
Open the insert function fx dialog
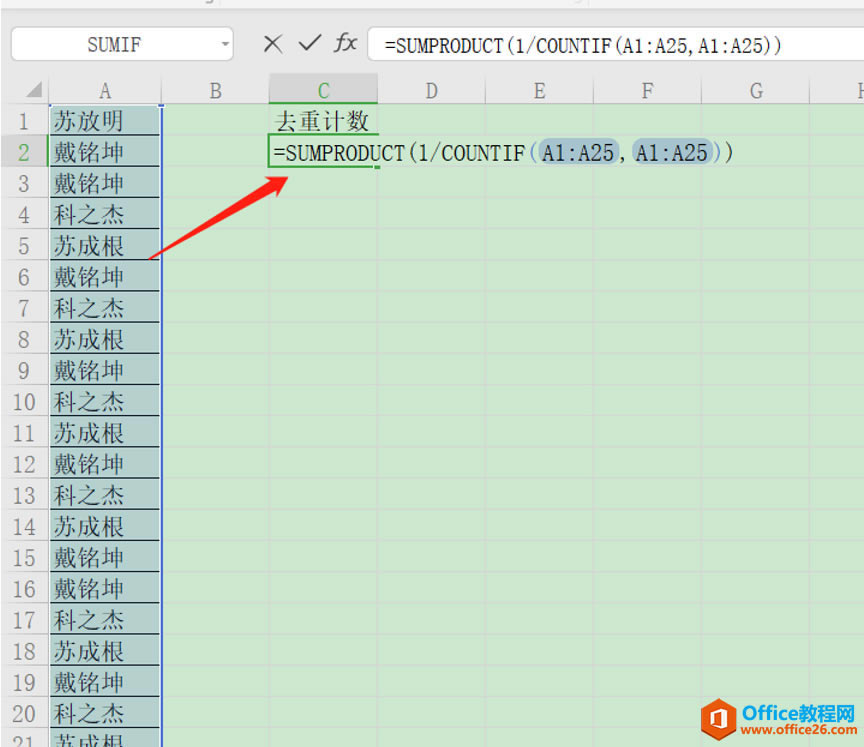coord(345,42)
